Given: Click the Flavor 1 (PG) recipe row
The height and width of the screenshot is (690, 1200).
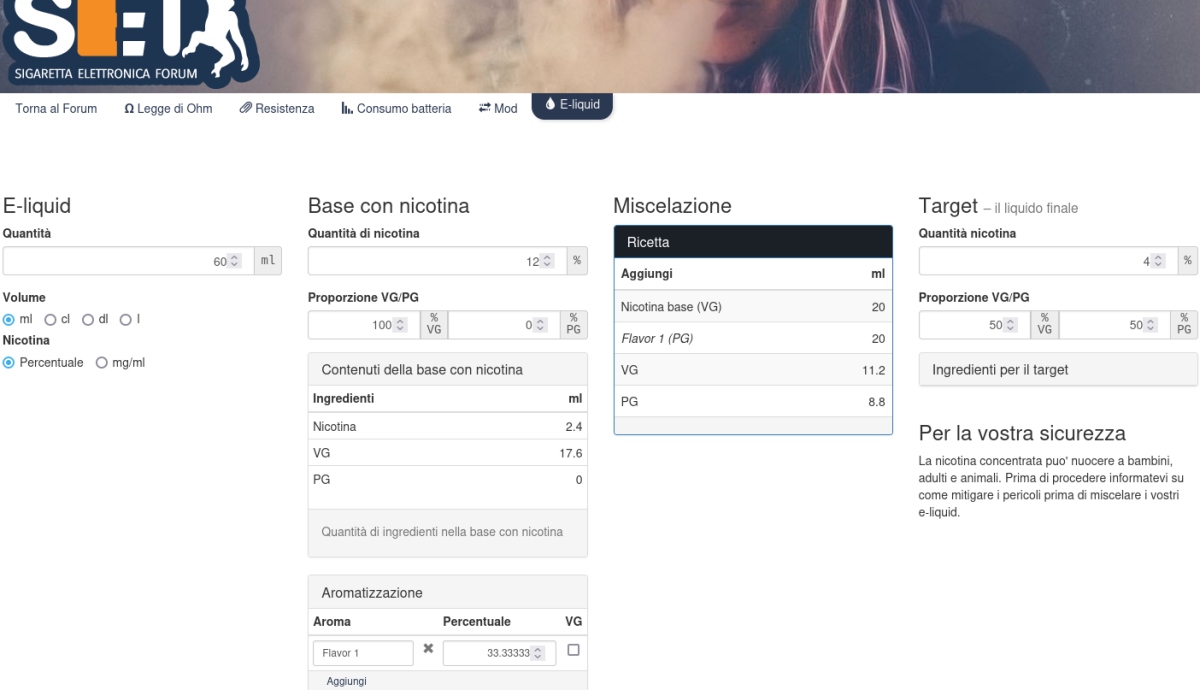Looking at the screenshot, I should [x=753, y=339].
